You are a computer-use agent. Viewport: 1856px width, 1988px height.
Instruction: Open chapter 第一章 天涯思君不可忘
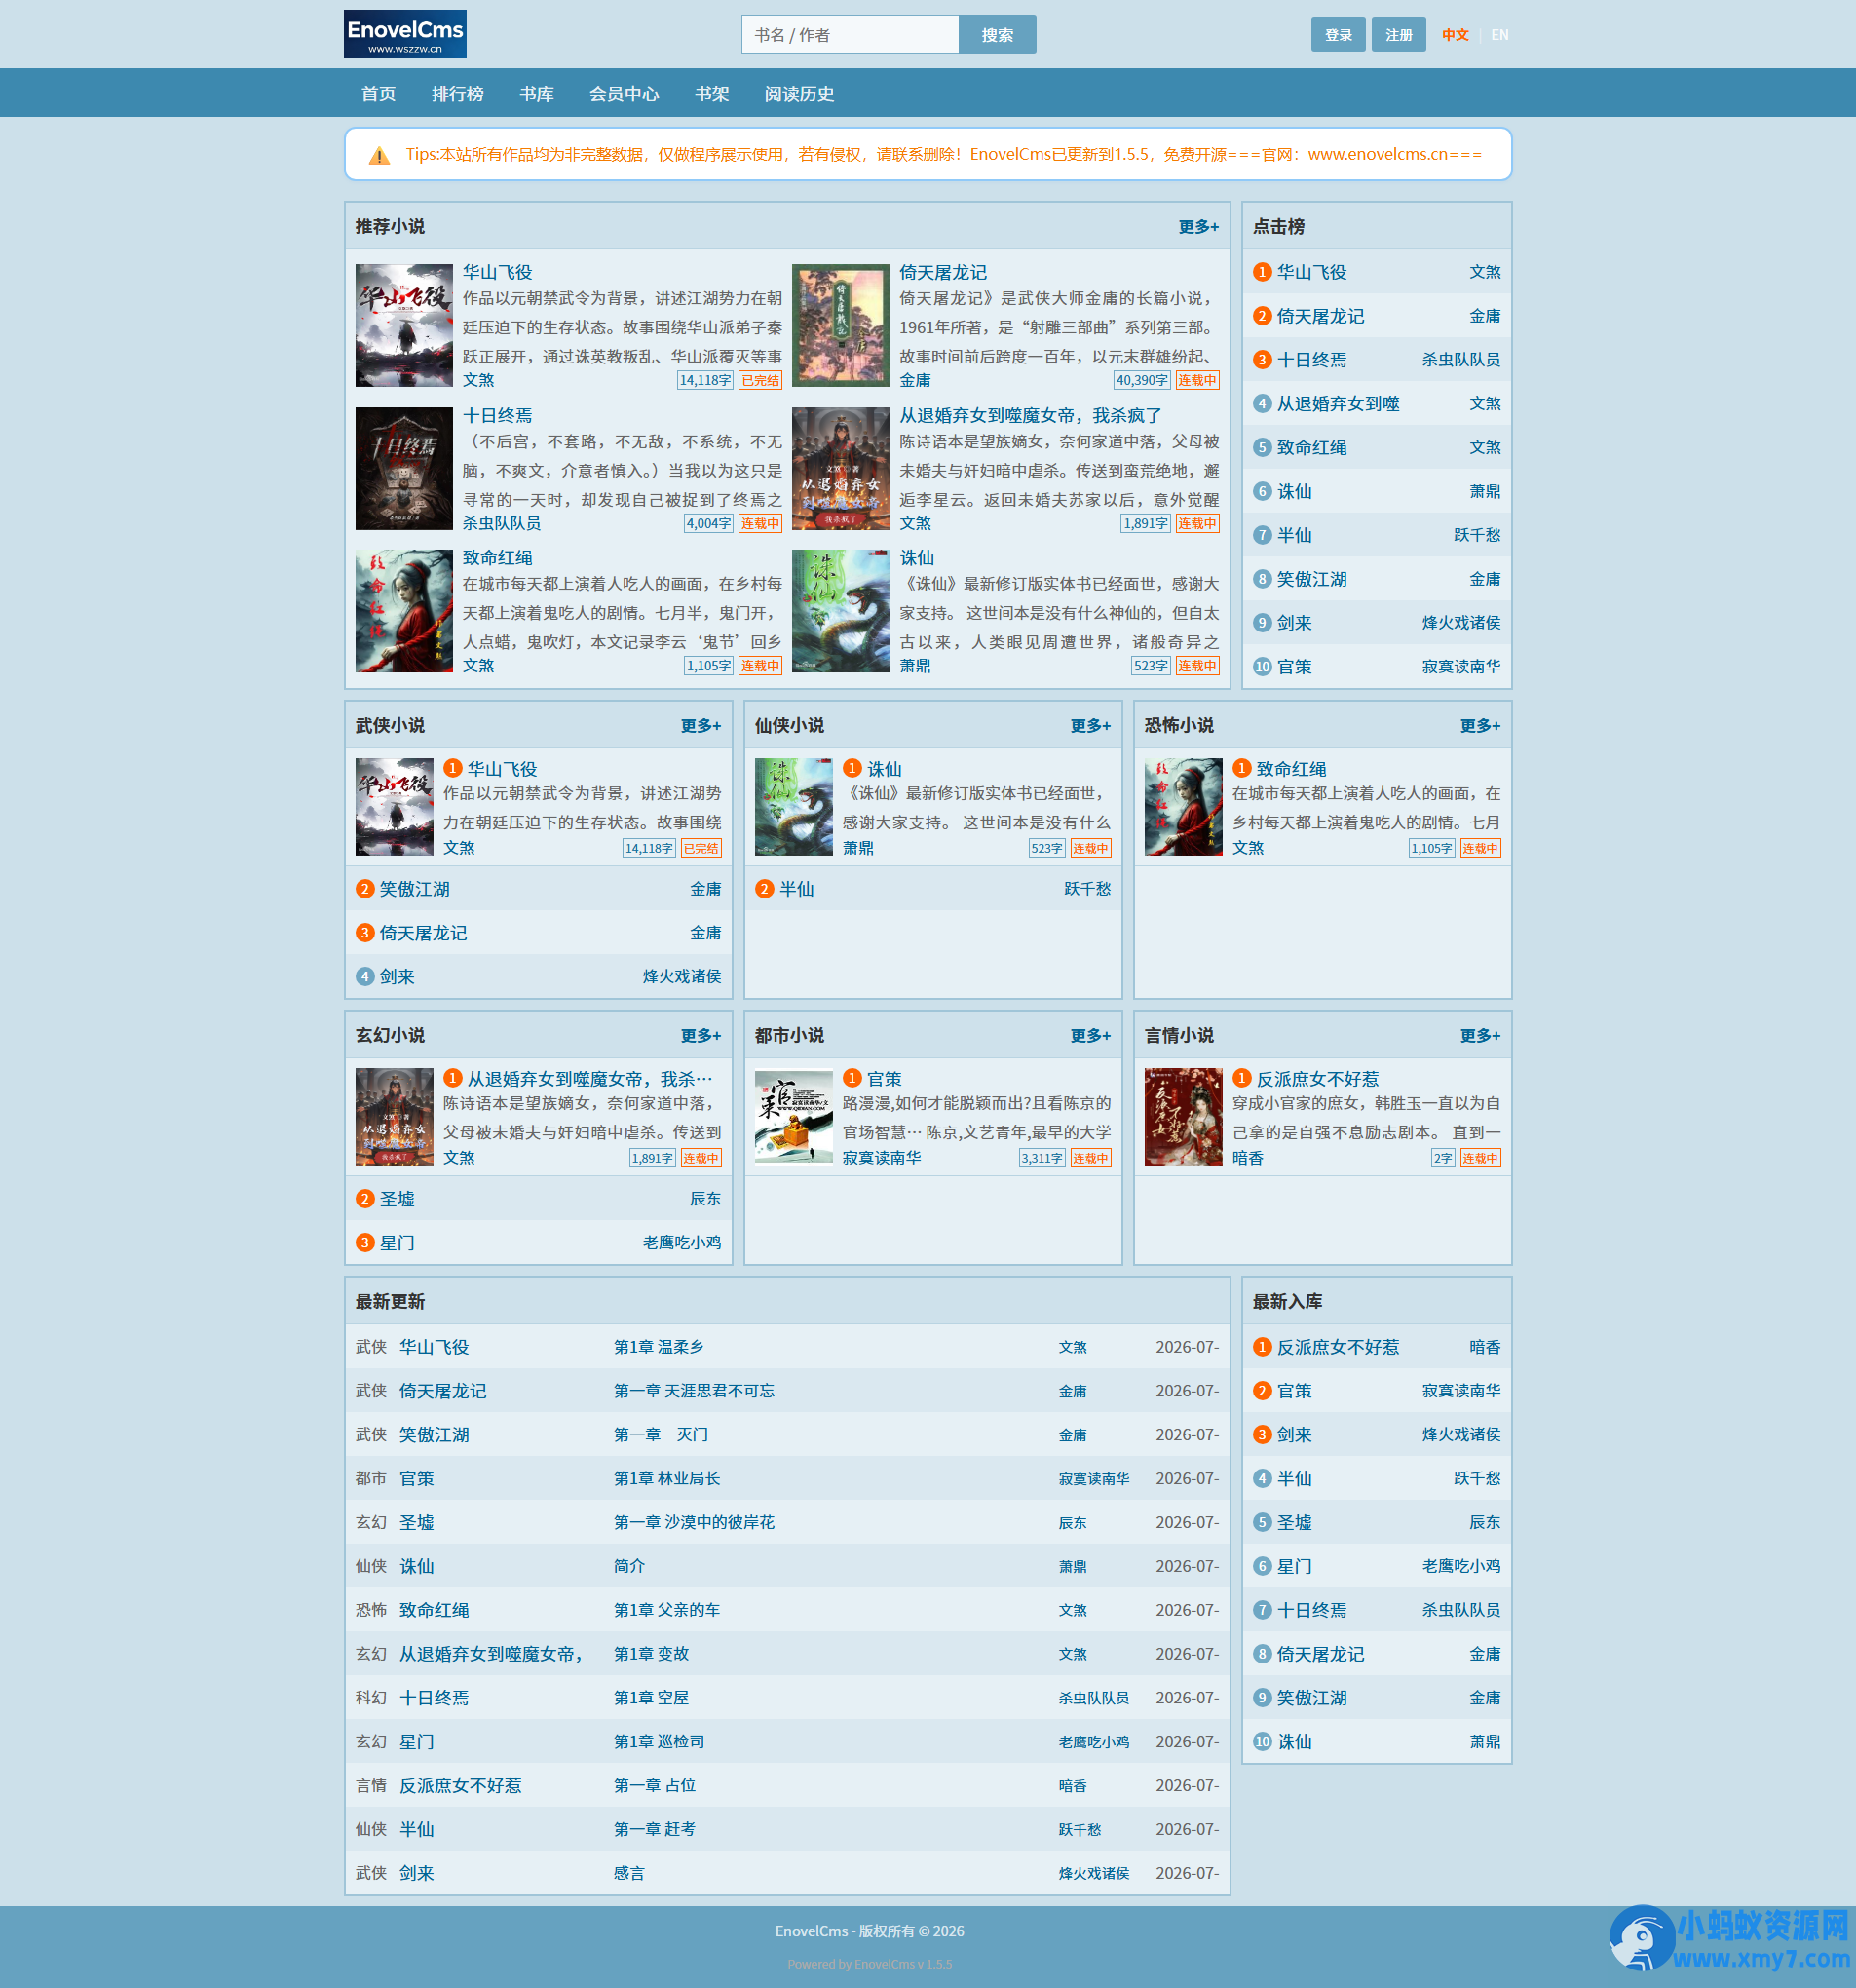(694, 1391)
